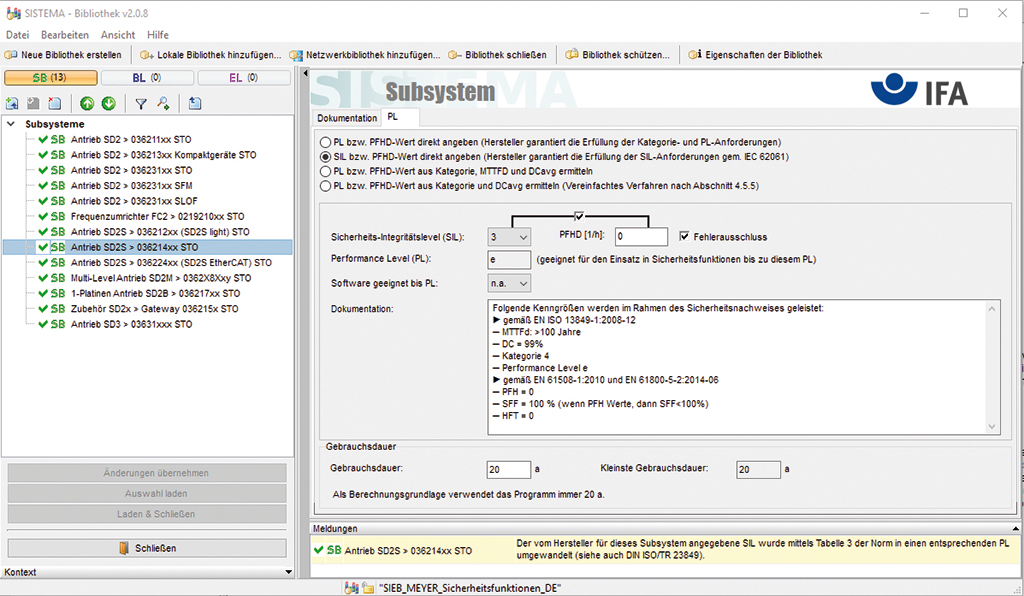This screenshot has width=1024, height=596.
Task: Select PL from Kategorie, MTTFD und DCavg option
Action: click(325, 171)
